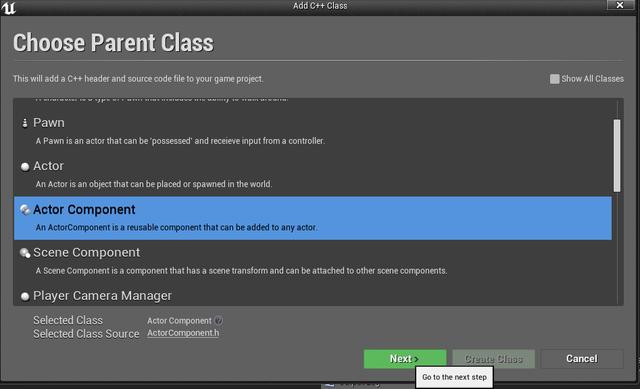Click the Actor Component selected class value
Image resolution: width=640 pixels, height=389 pixels.
[x=179, y=321]
